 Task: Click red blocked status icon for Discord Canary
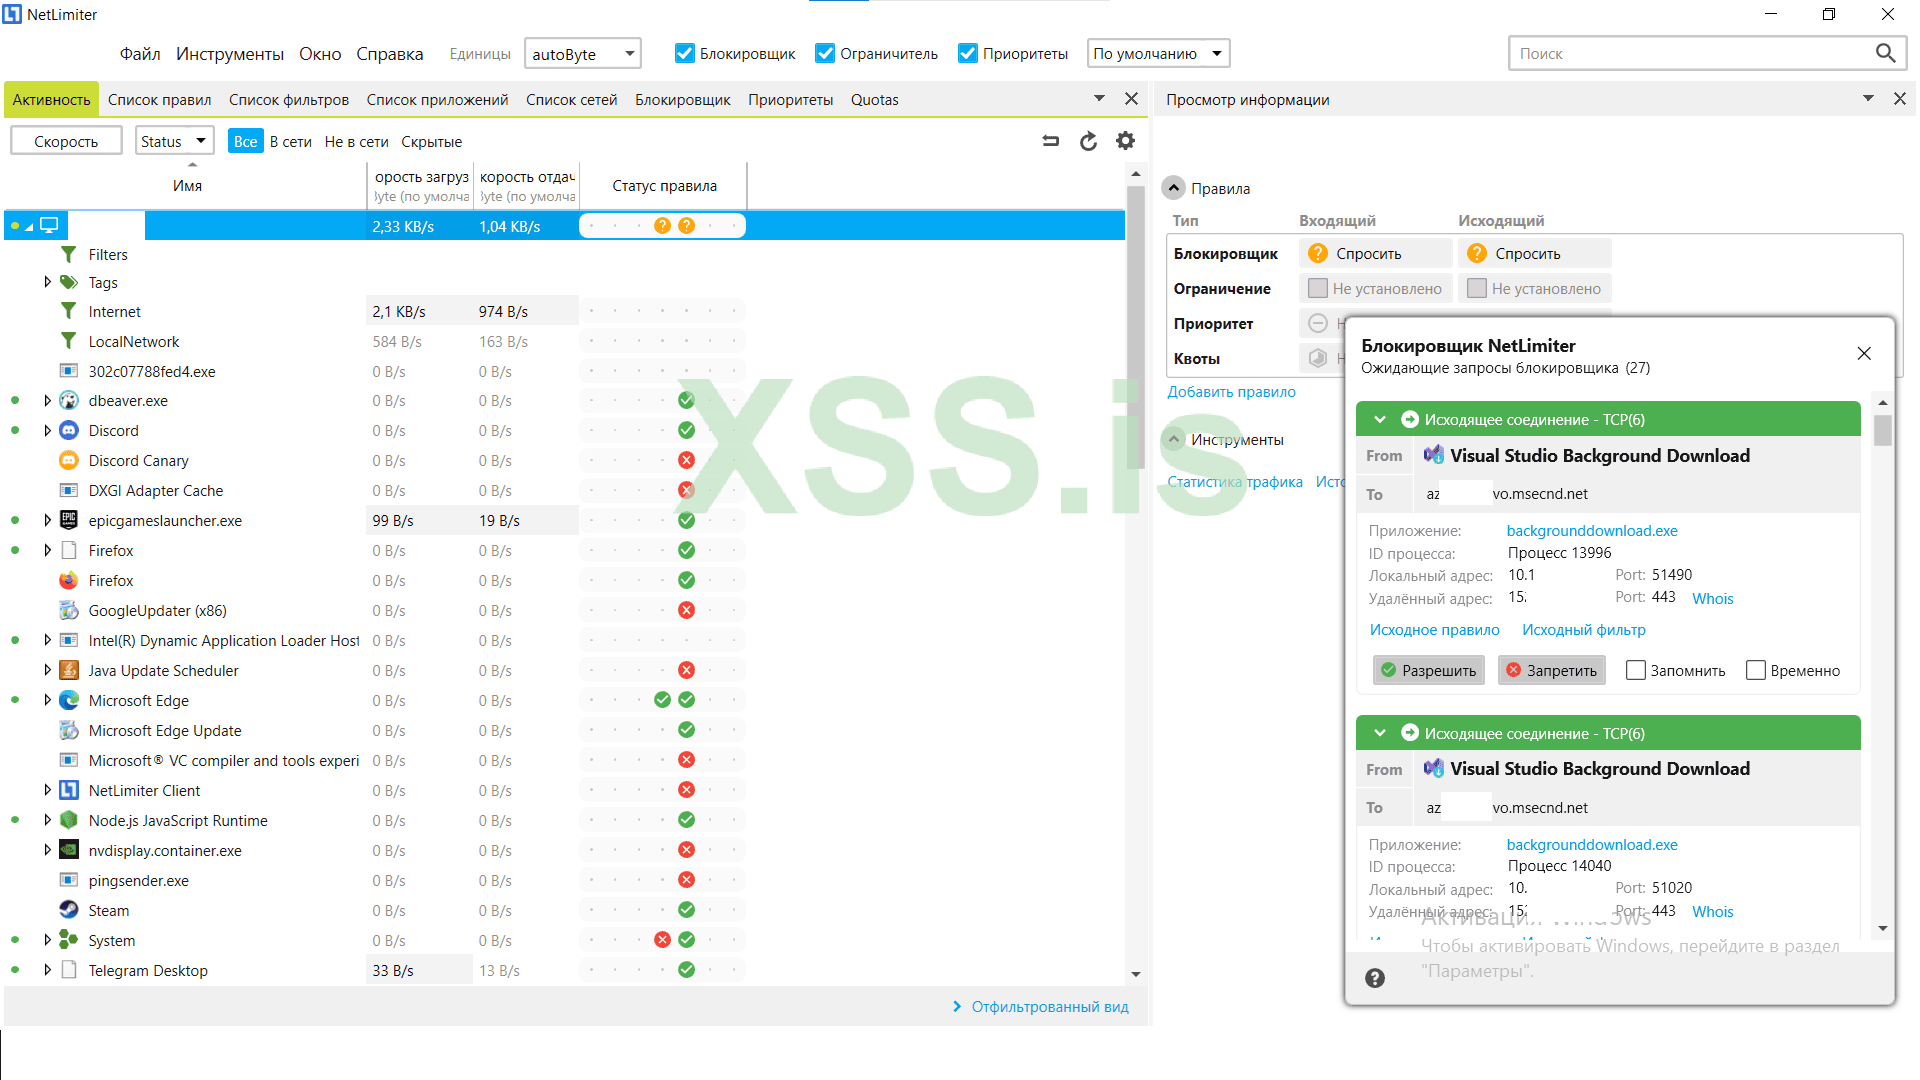pos(686,461)
